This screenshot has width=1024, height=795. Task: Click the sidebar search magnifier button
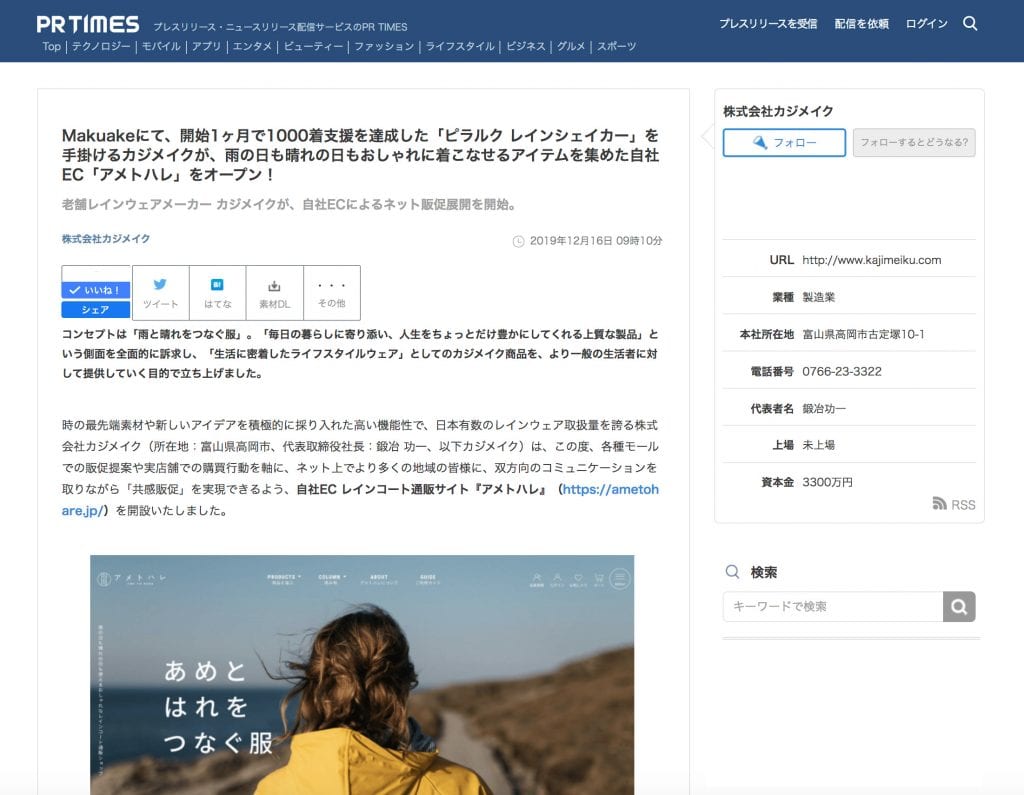(958, 606)
